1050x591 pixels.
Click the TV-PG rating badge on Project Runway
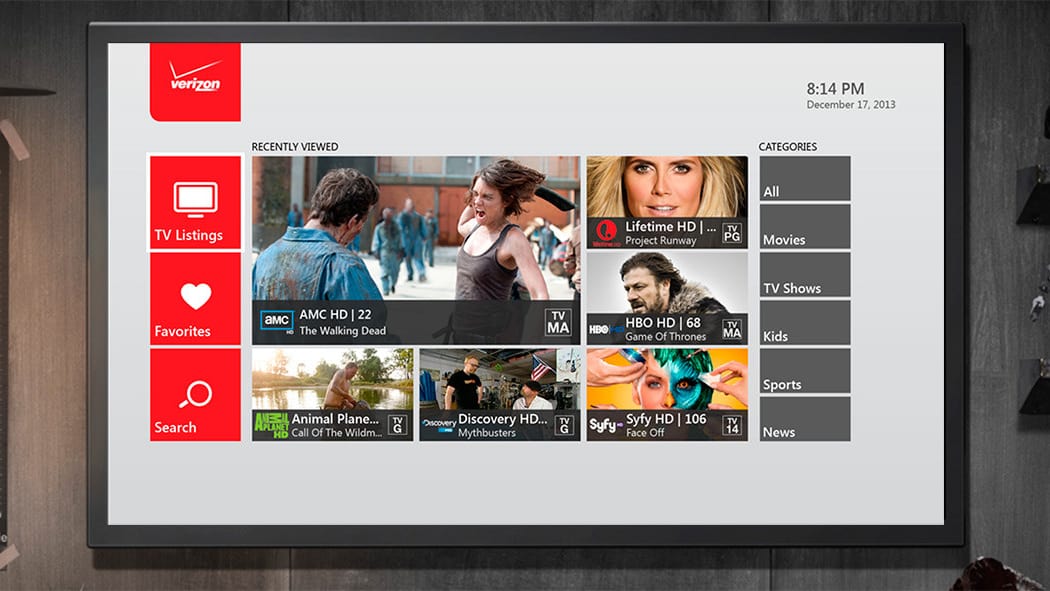click(732, 233)
